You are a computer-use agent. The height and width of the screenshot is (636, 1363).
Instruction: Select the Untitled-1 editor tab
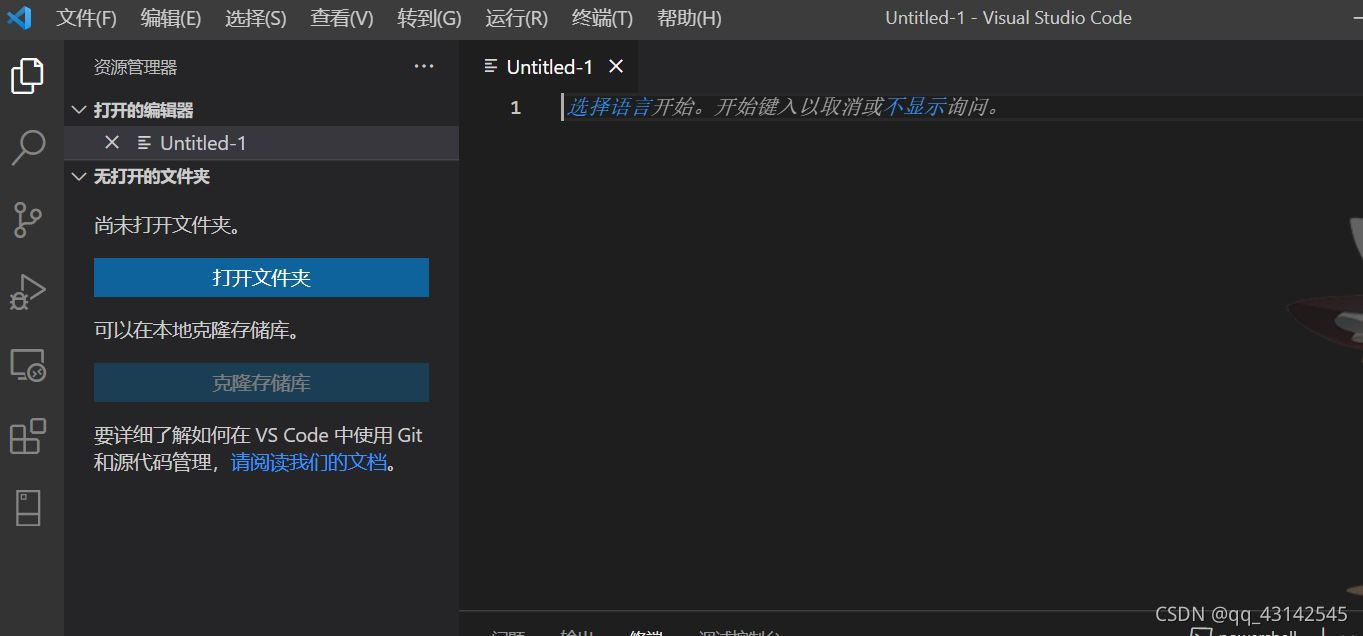pos(548,66)
